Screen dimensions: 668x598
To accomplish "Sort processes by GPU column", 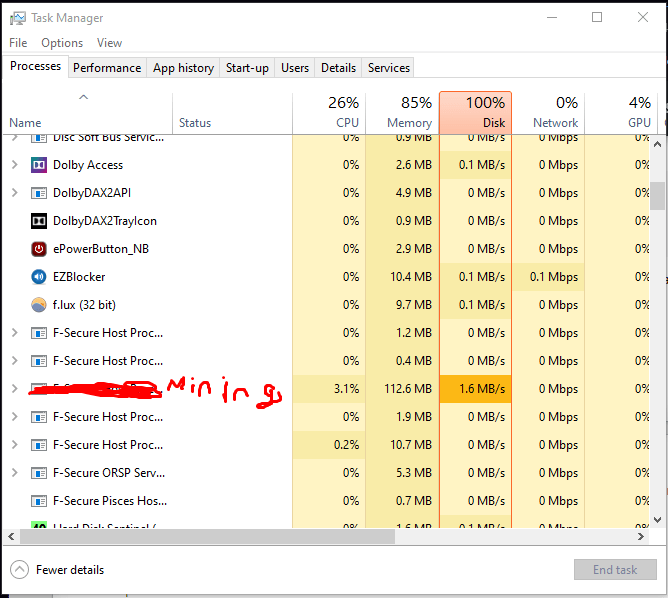I will pyautogui.click(x=621, y=113).
